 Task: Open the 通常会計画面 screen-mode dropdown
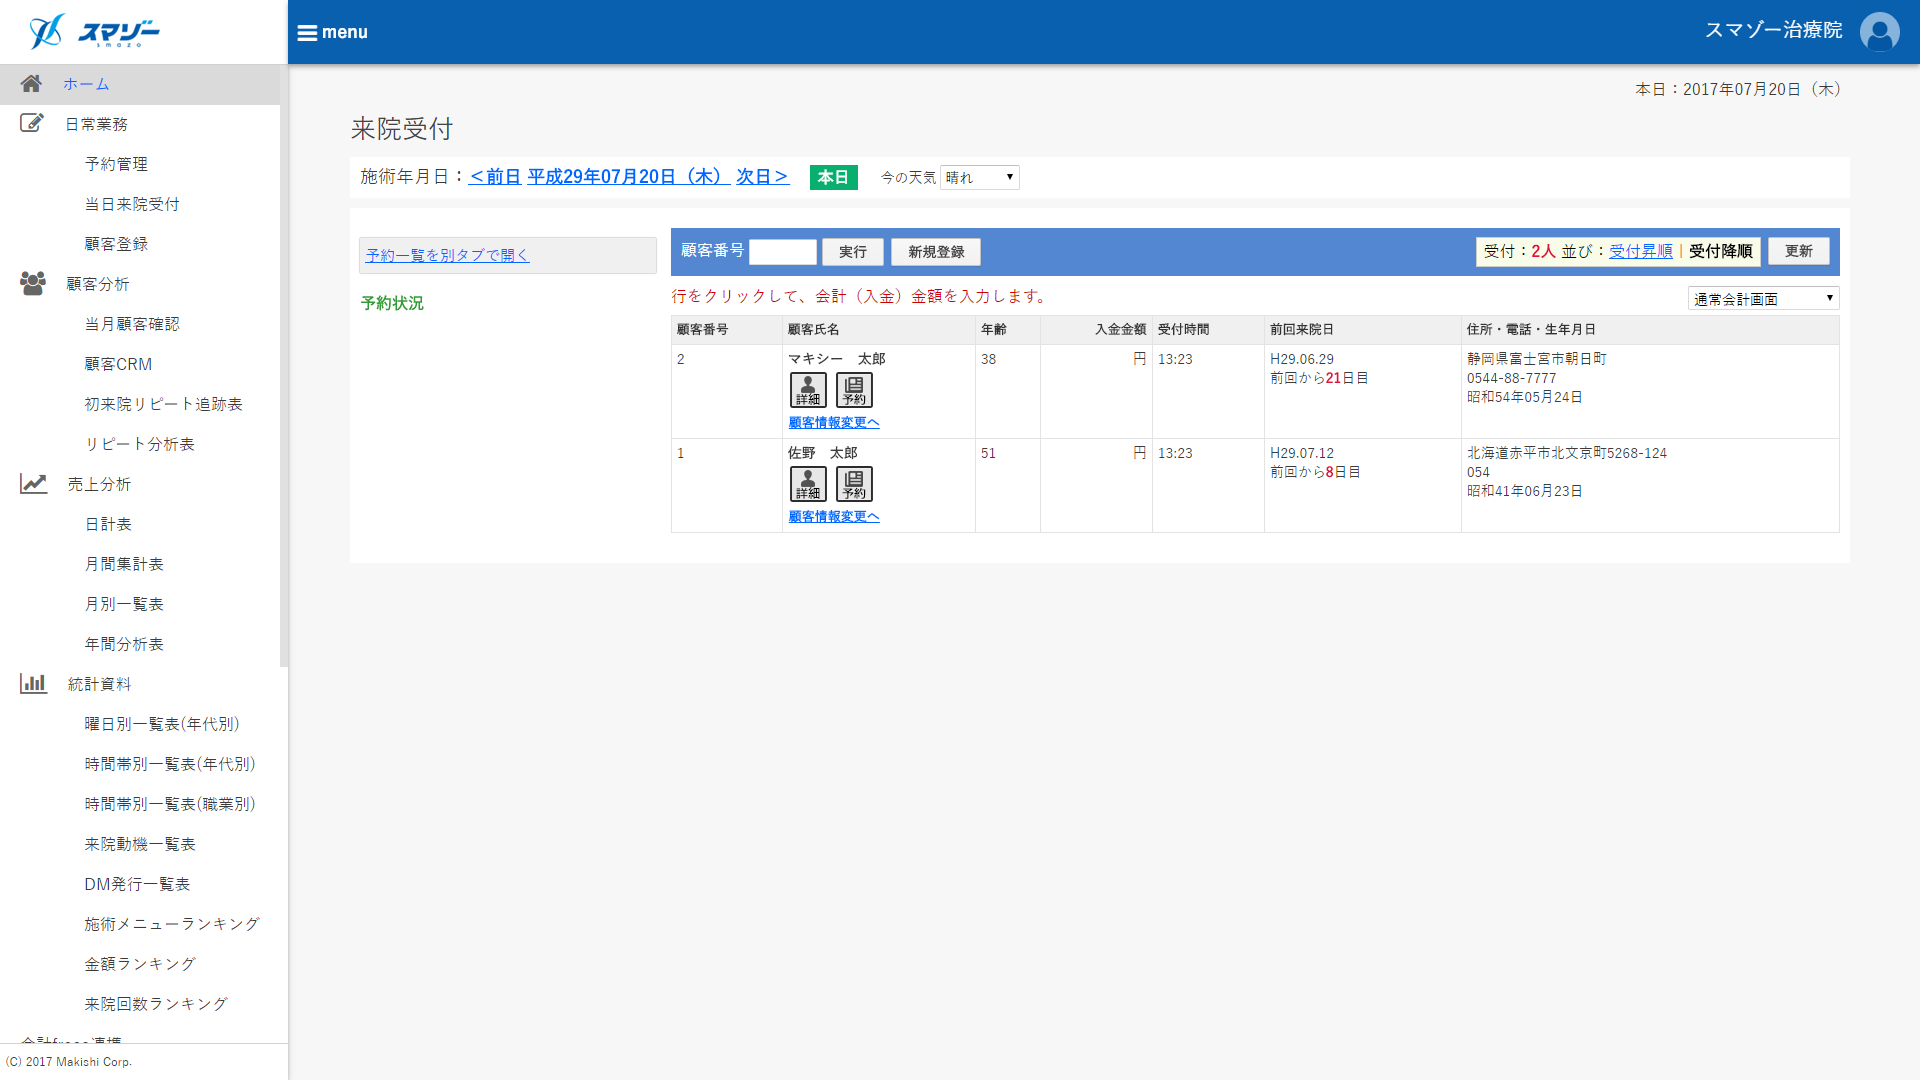coord(1763,299)
